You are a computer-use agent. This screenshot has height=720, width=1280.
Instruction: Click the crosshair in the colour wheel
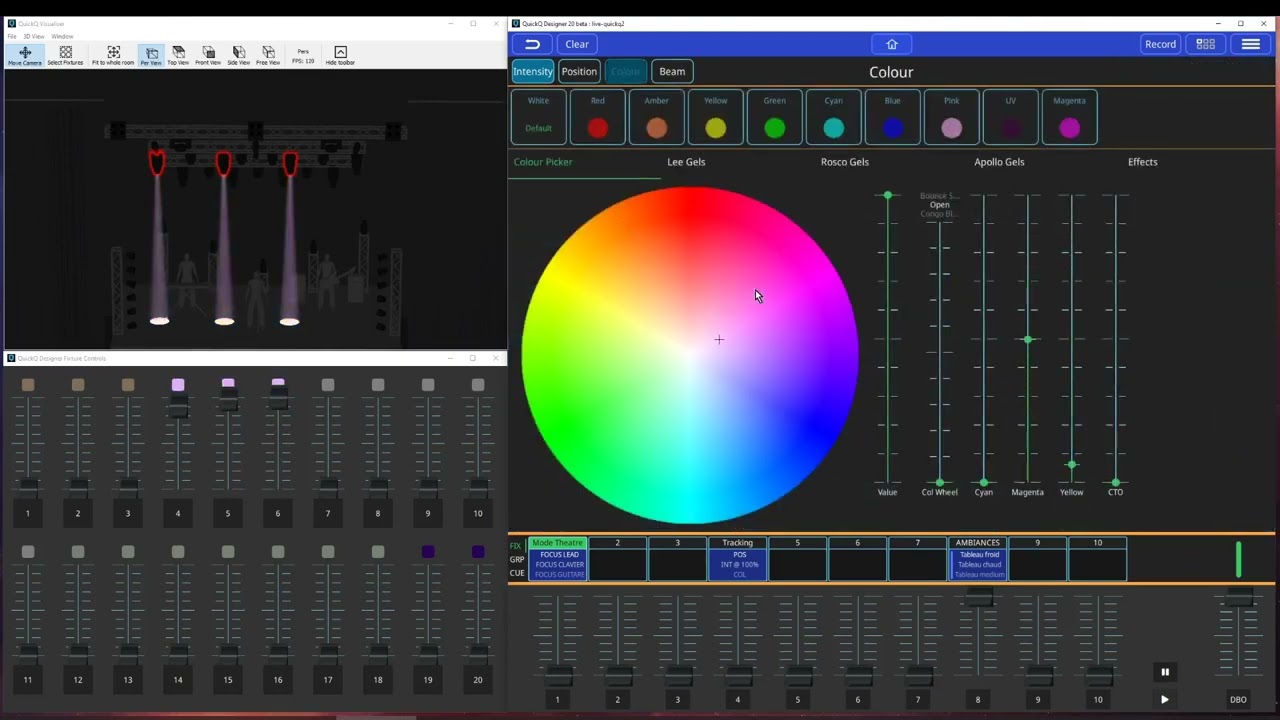click(719, 340)
